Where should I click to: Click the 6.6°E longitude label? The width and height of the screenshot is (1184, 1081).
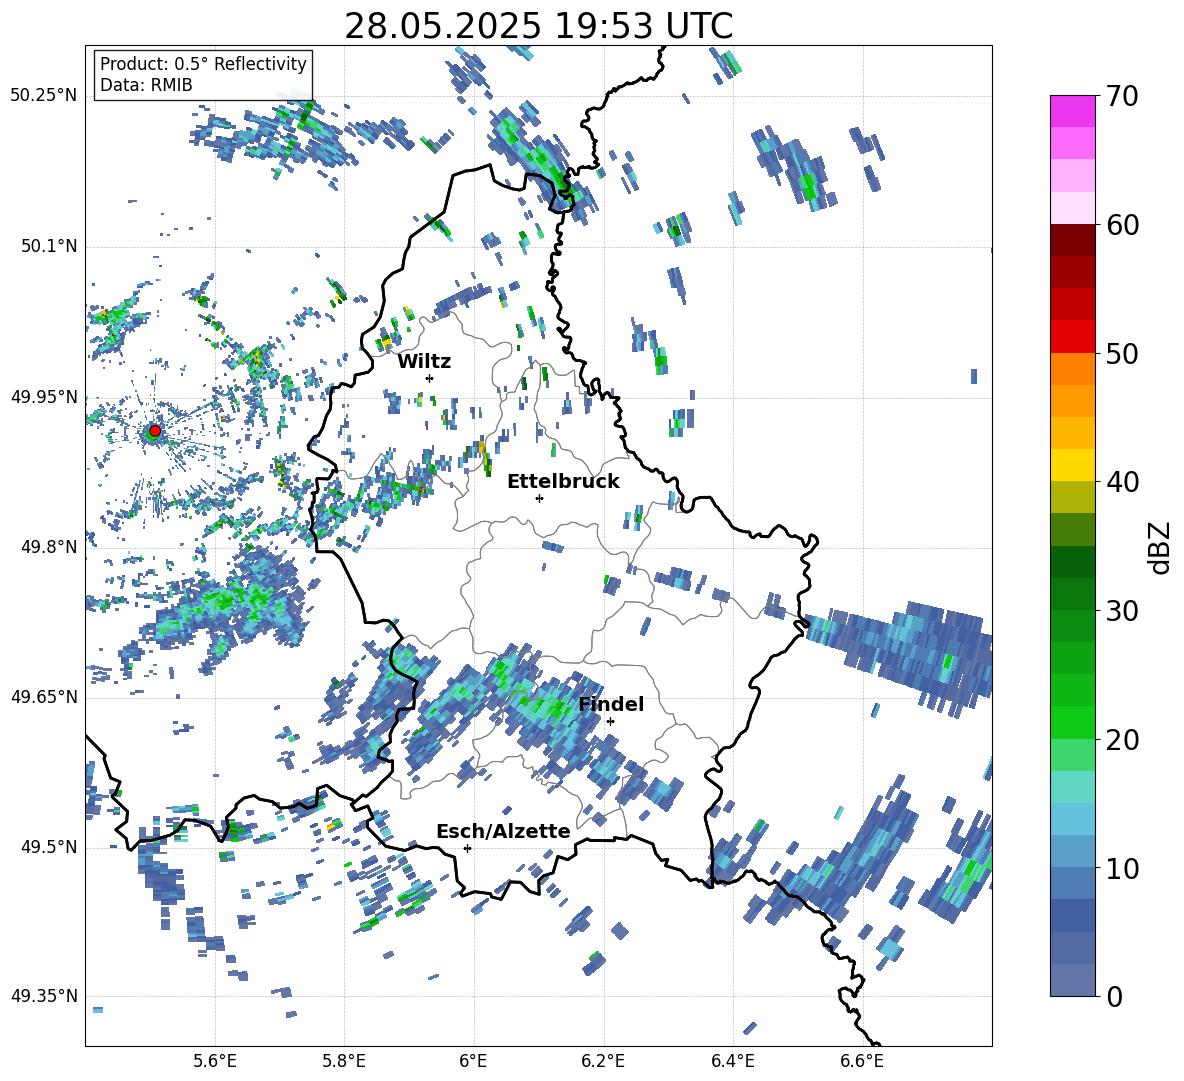862,1061
